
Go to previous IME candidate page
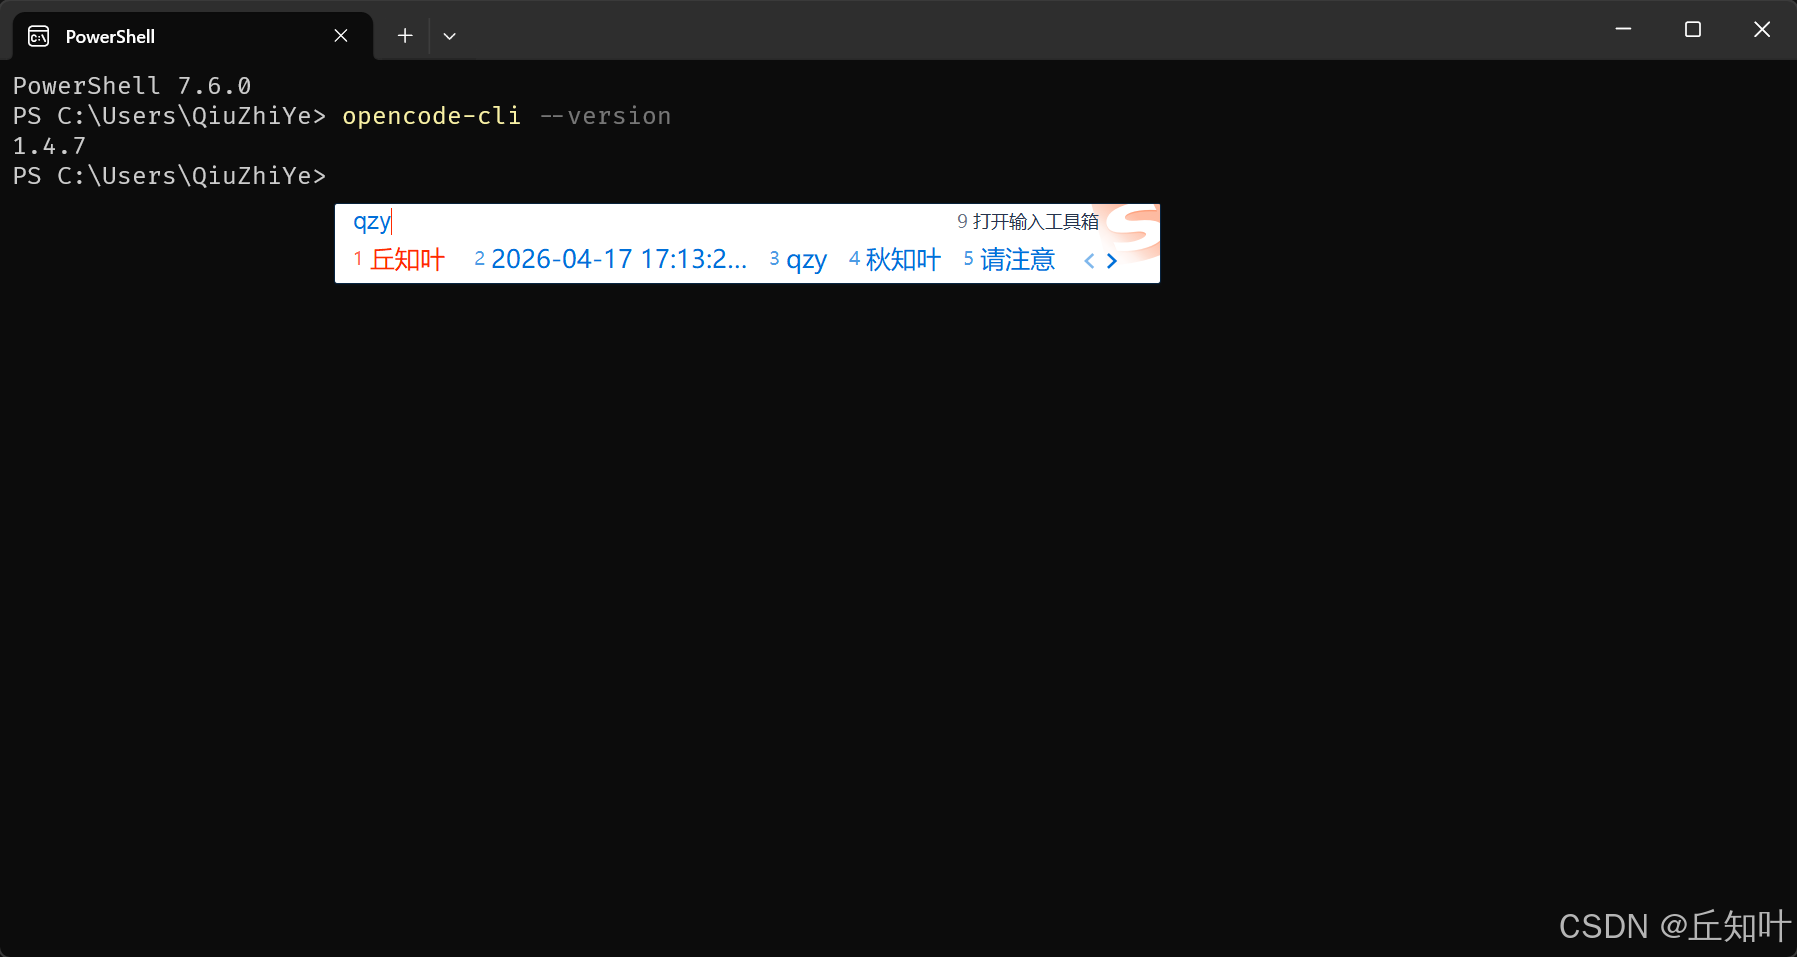(x=1089, y=261)
